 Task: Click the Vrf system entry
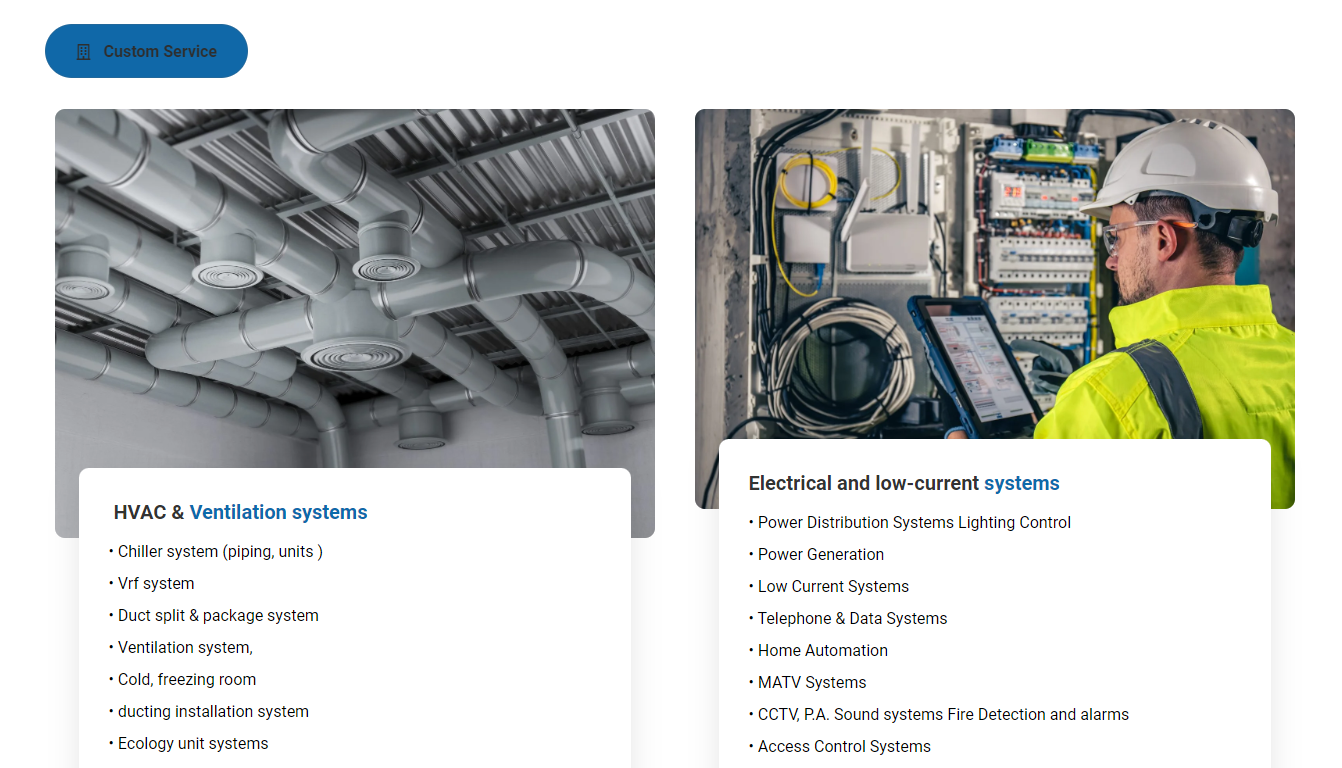[156, 583]
